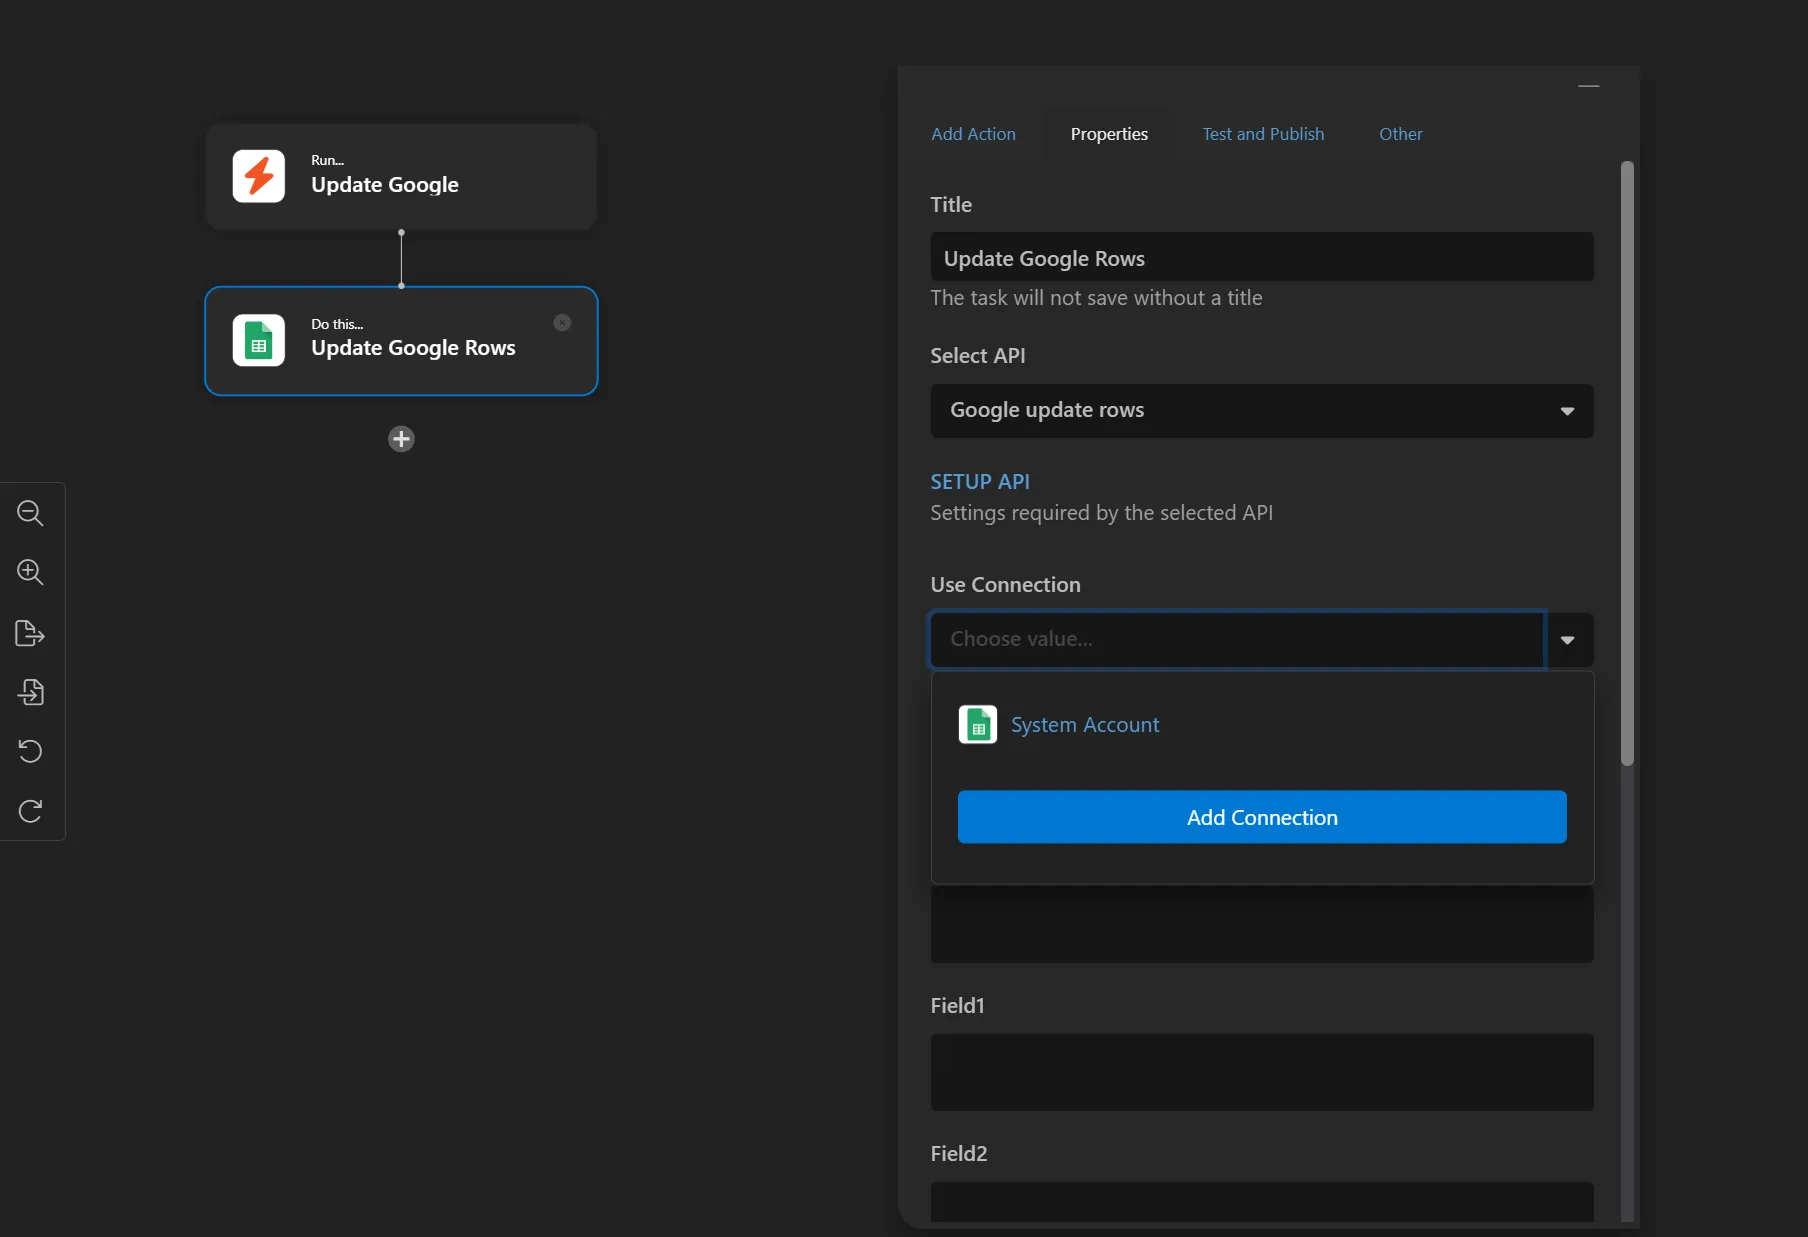The height and width of the screenshot is (1237, 1808).
Task: Click the undo arrow icon
Action: coord(30,751)
